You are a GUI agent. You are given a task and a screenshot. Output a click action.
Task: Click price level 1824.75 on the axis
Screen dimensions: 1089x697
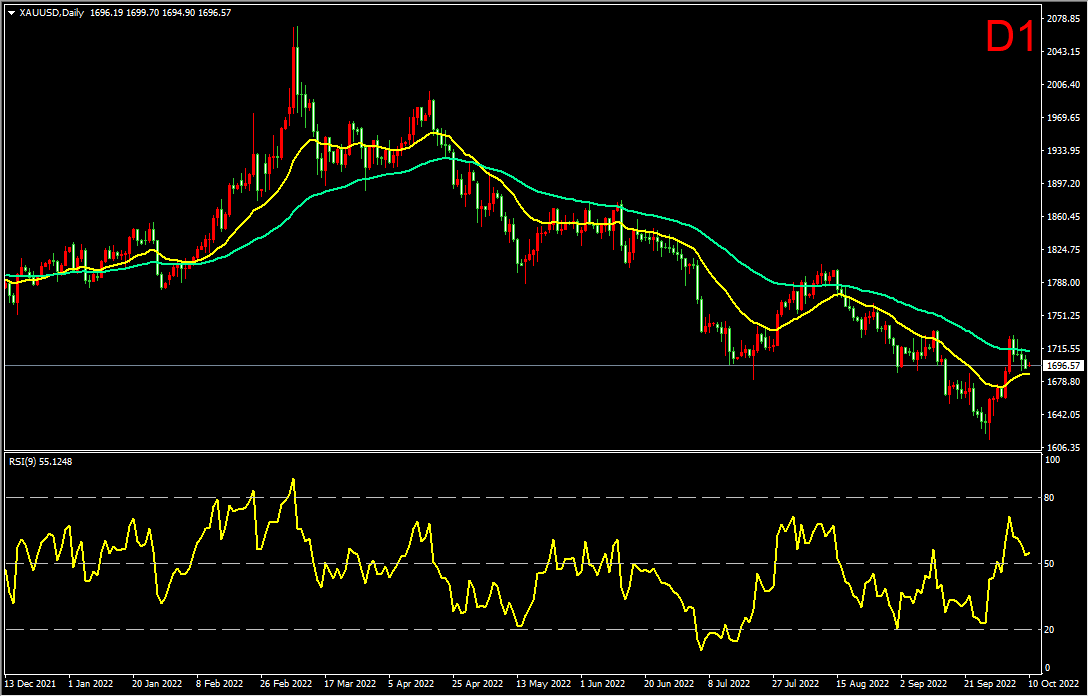tap(1063, 249)
